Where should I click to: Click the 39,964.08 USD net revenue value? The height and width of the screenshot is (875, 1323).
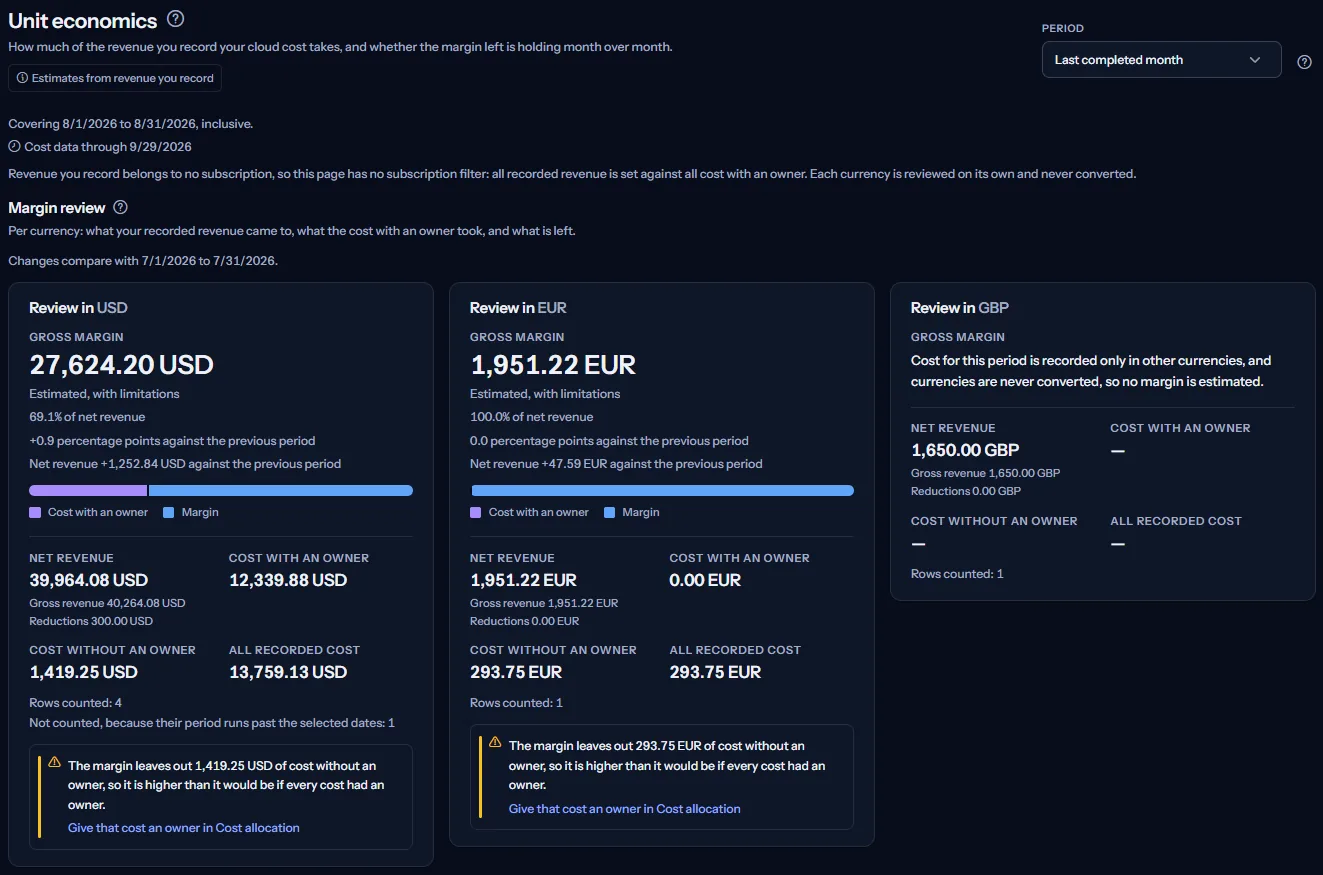pyautogui.click(x=89, y=580)
